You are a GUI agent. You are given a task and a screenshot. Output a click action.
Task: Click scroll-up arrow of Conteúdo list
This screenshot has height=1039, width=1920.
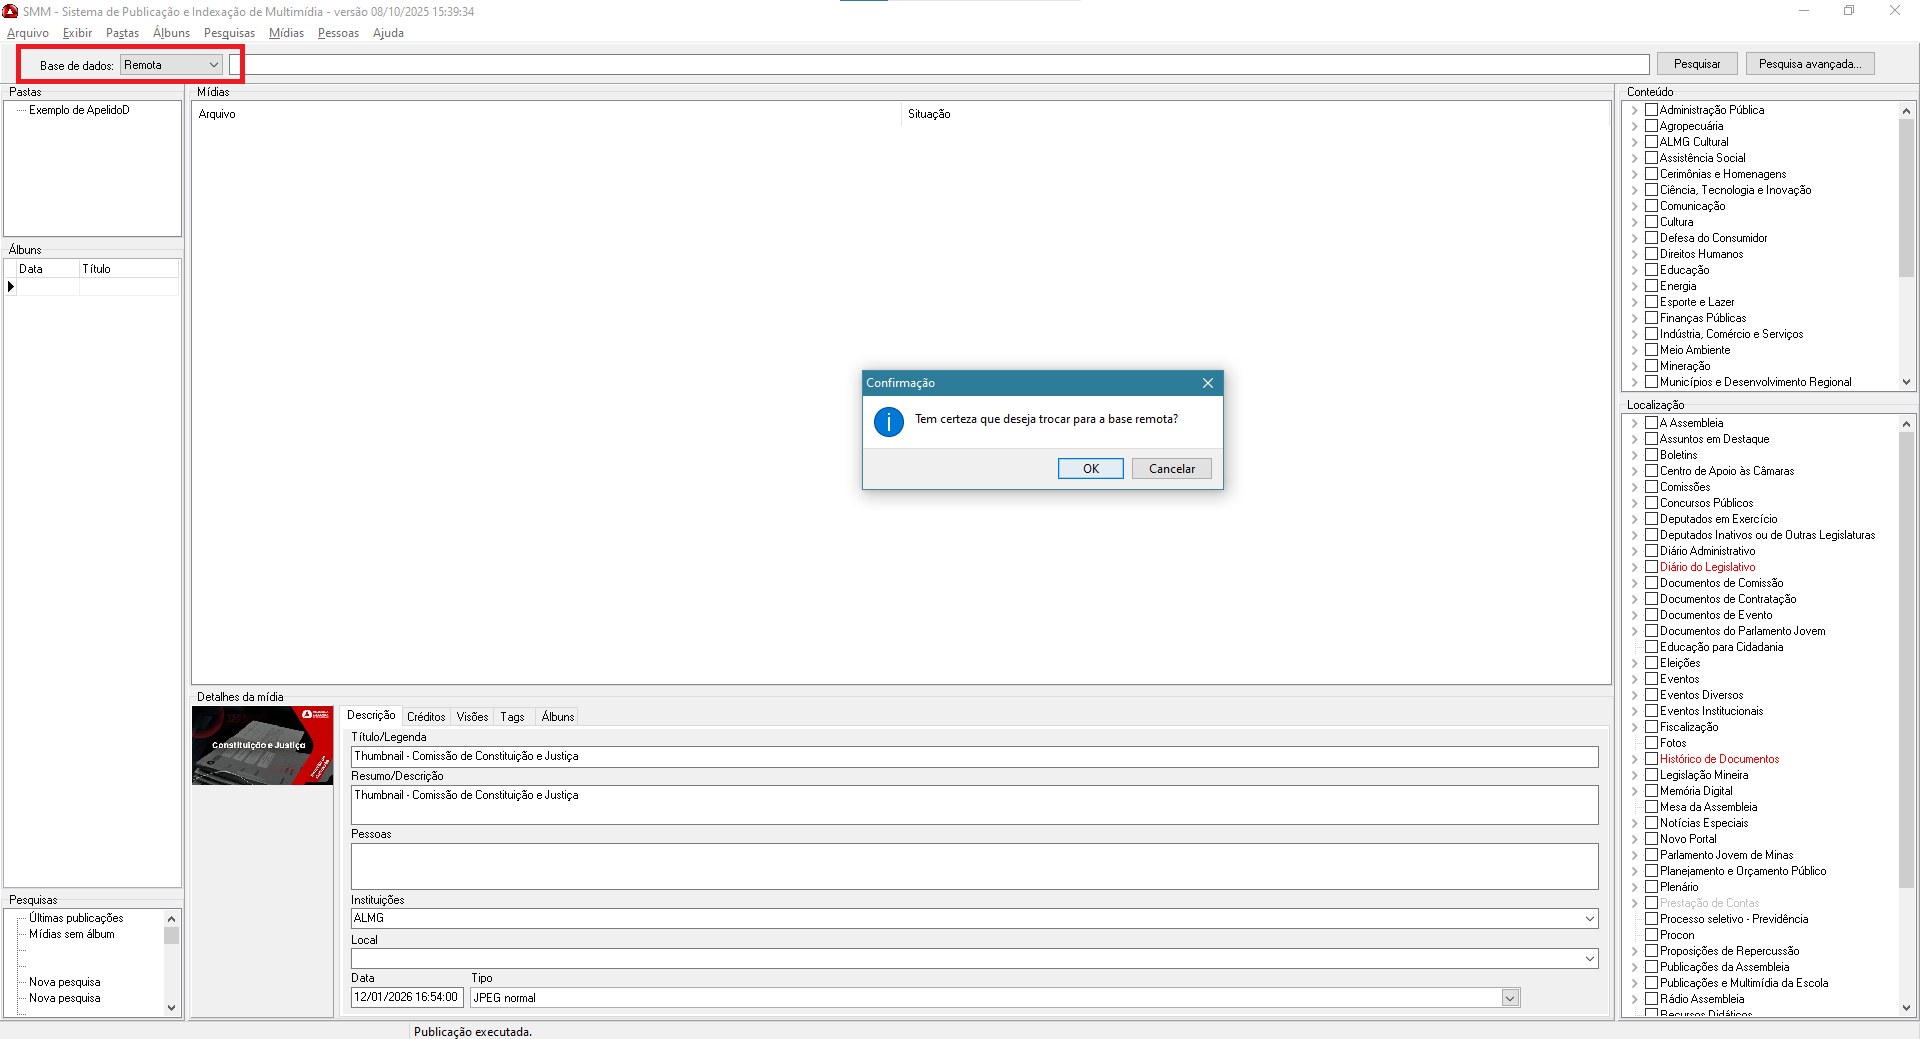pyautogui.click(x=1906, y=111)
